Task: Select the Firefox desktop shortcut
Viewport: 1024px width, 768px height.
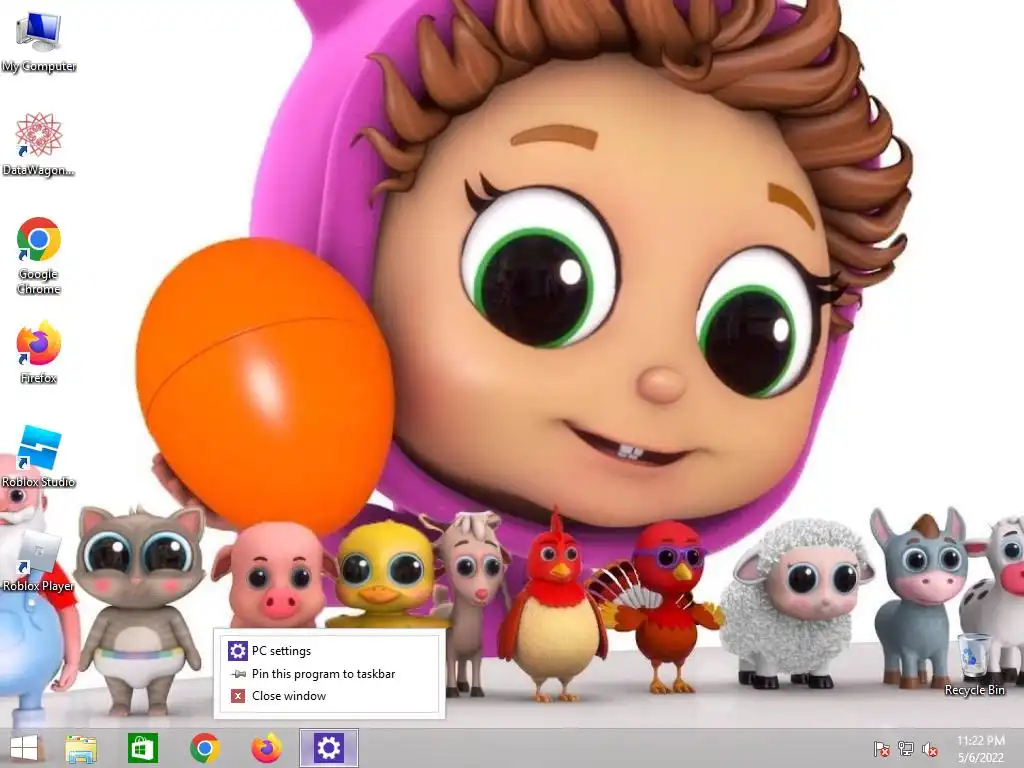Action: click(x=39, y=353)
